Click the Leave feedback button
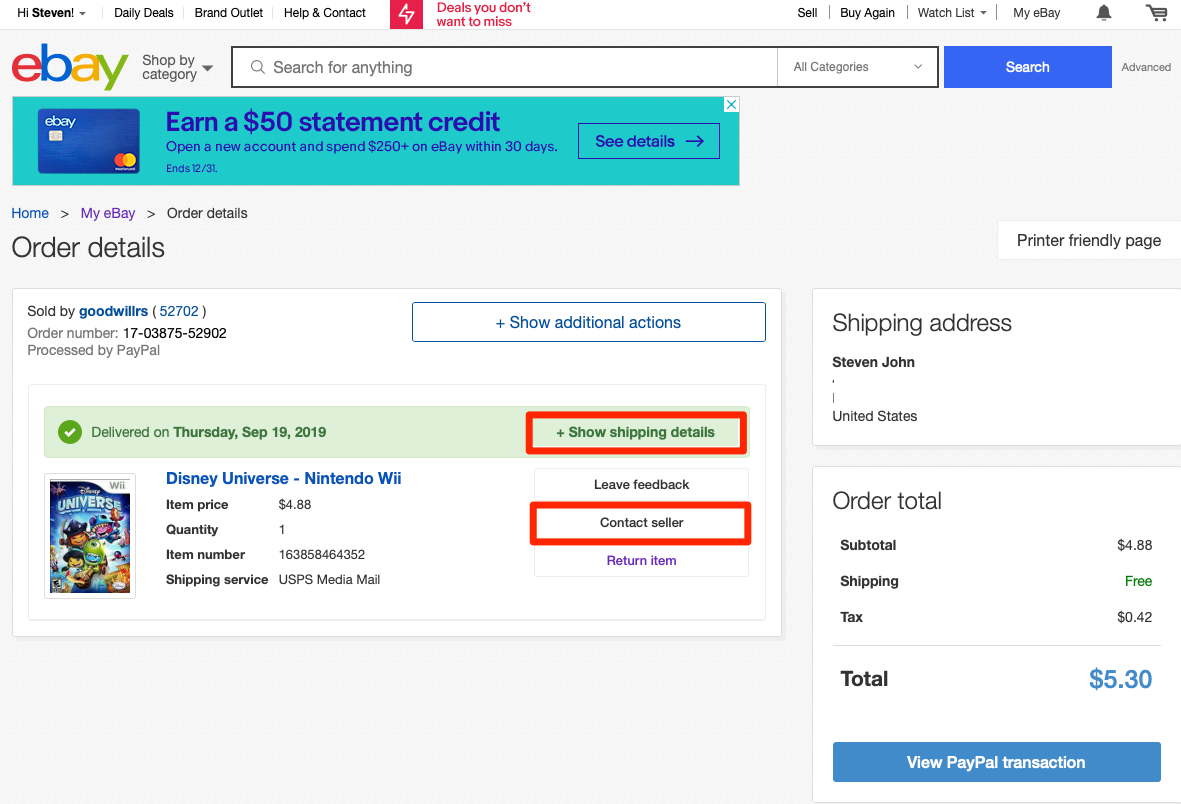 click(642, 485)
